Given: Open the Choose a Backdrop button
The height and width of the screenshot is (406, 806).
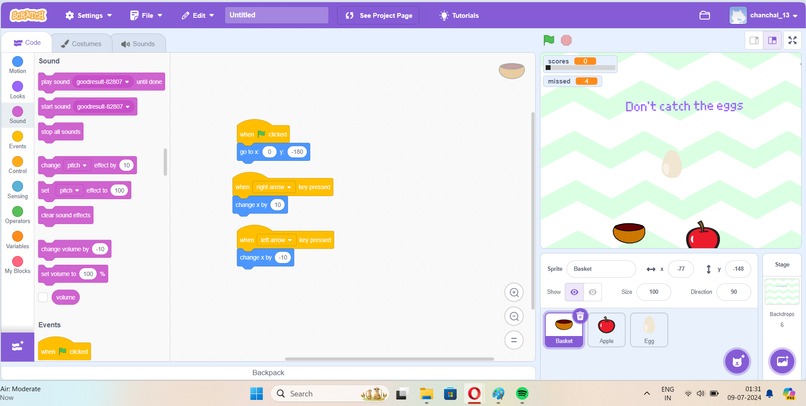Looking at the screenshot, I should point(782,361).
